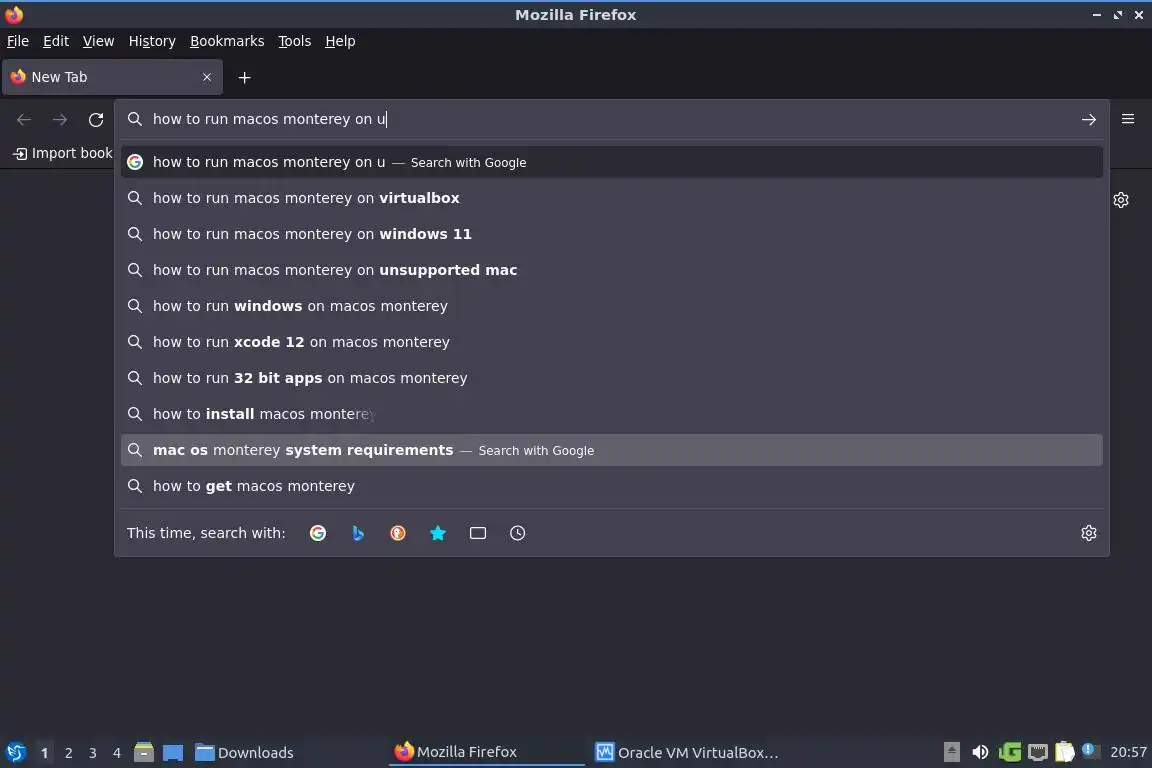Pick 'how to run 32 bit apps' suggestion
This screenshot has width=1152, height=768.
pos(611,378)
